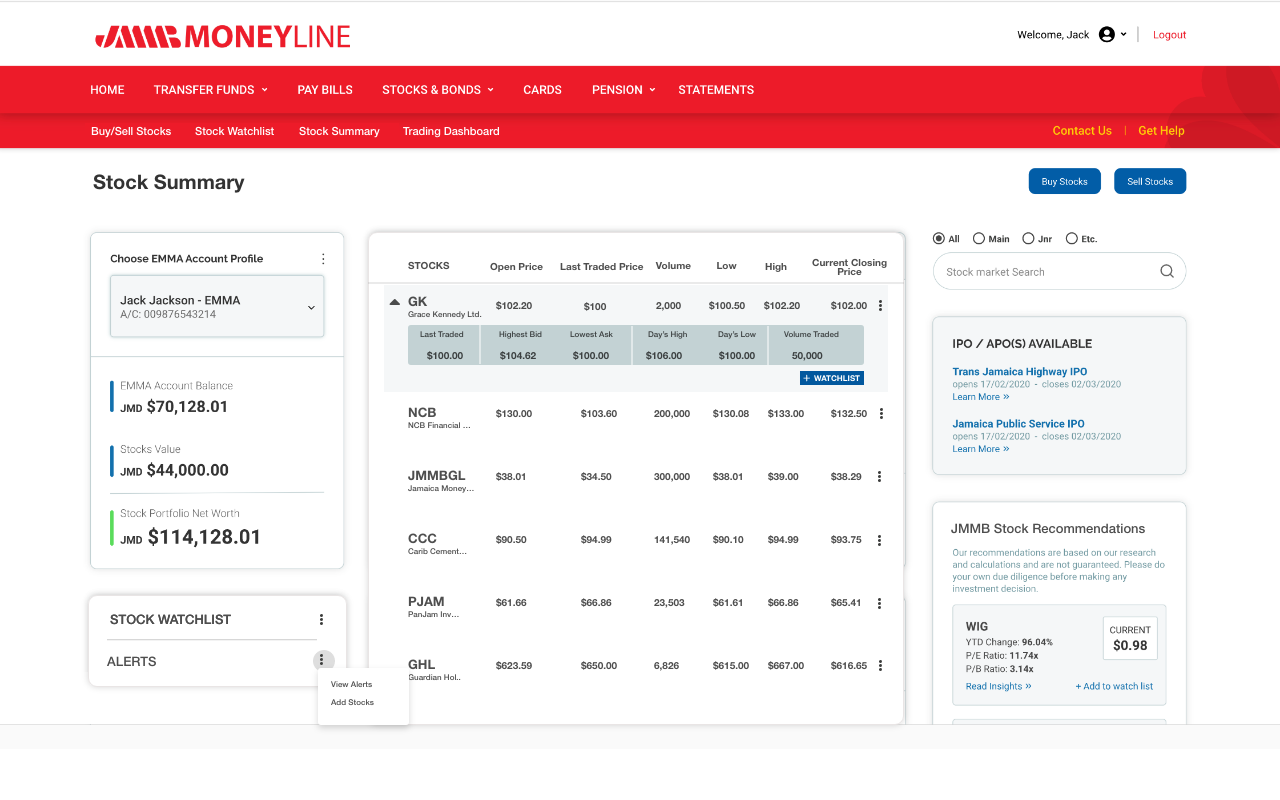Click Learn More under Jamaica Public Service IPO

tap(980, 449)
